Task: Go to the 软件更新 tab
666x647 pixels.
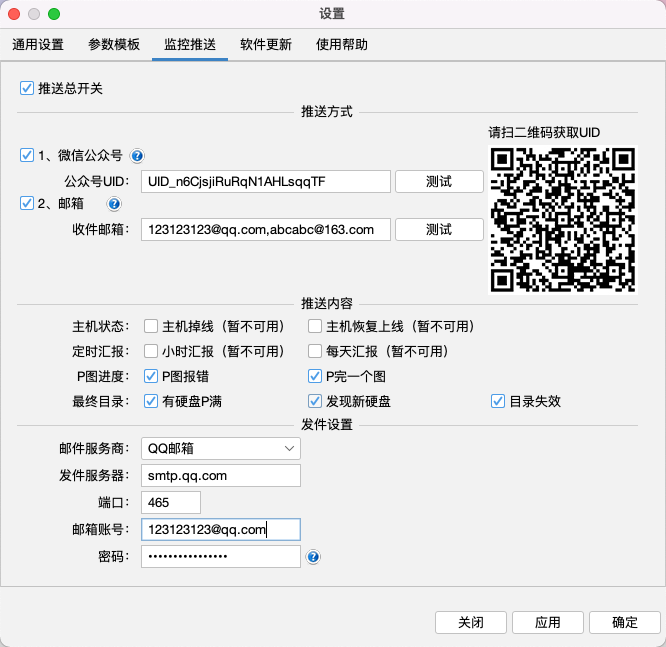Action: click(x=266, y=45)
